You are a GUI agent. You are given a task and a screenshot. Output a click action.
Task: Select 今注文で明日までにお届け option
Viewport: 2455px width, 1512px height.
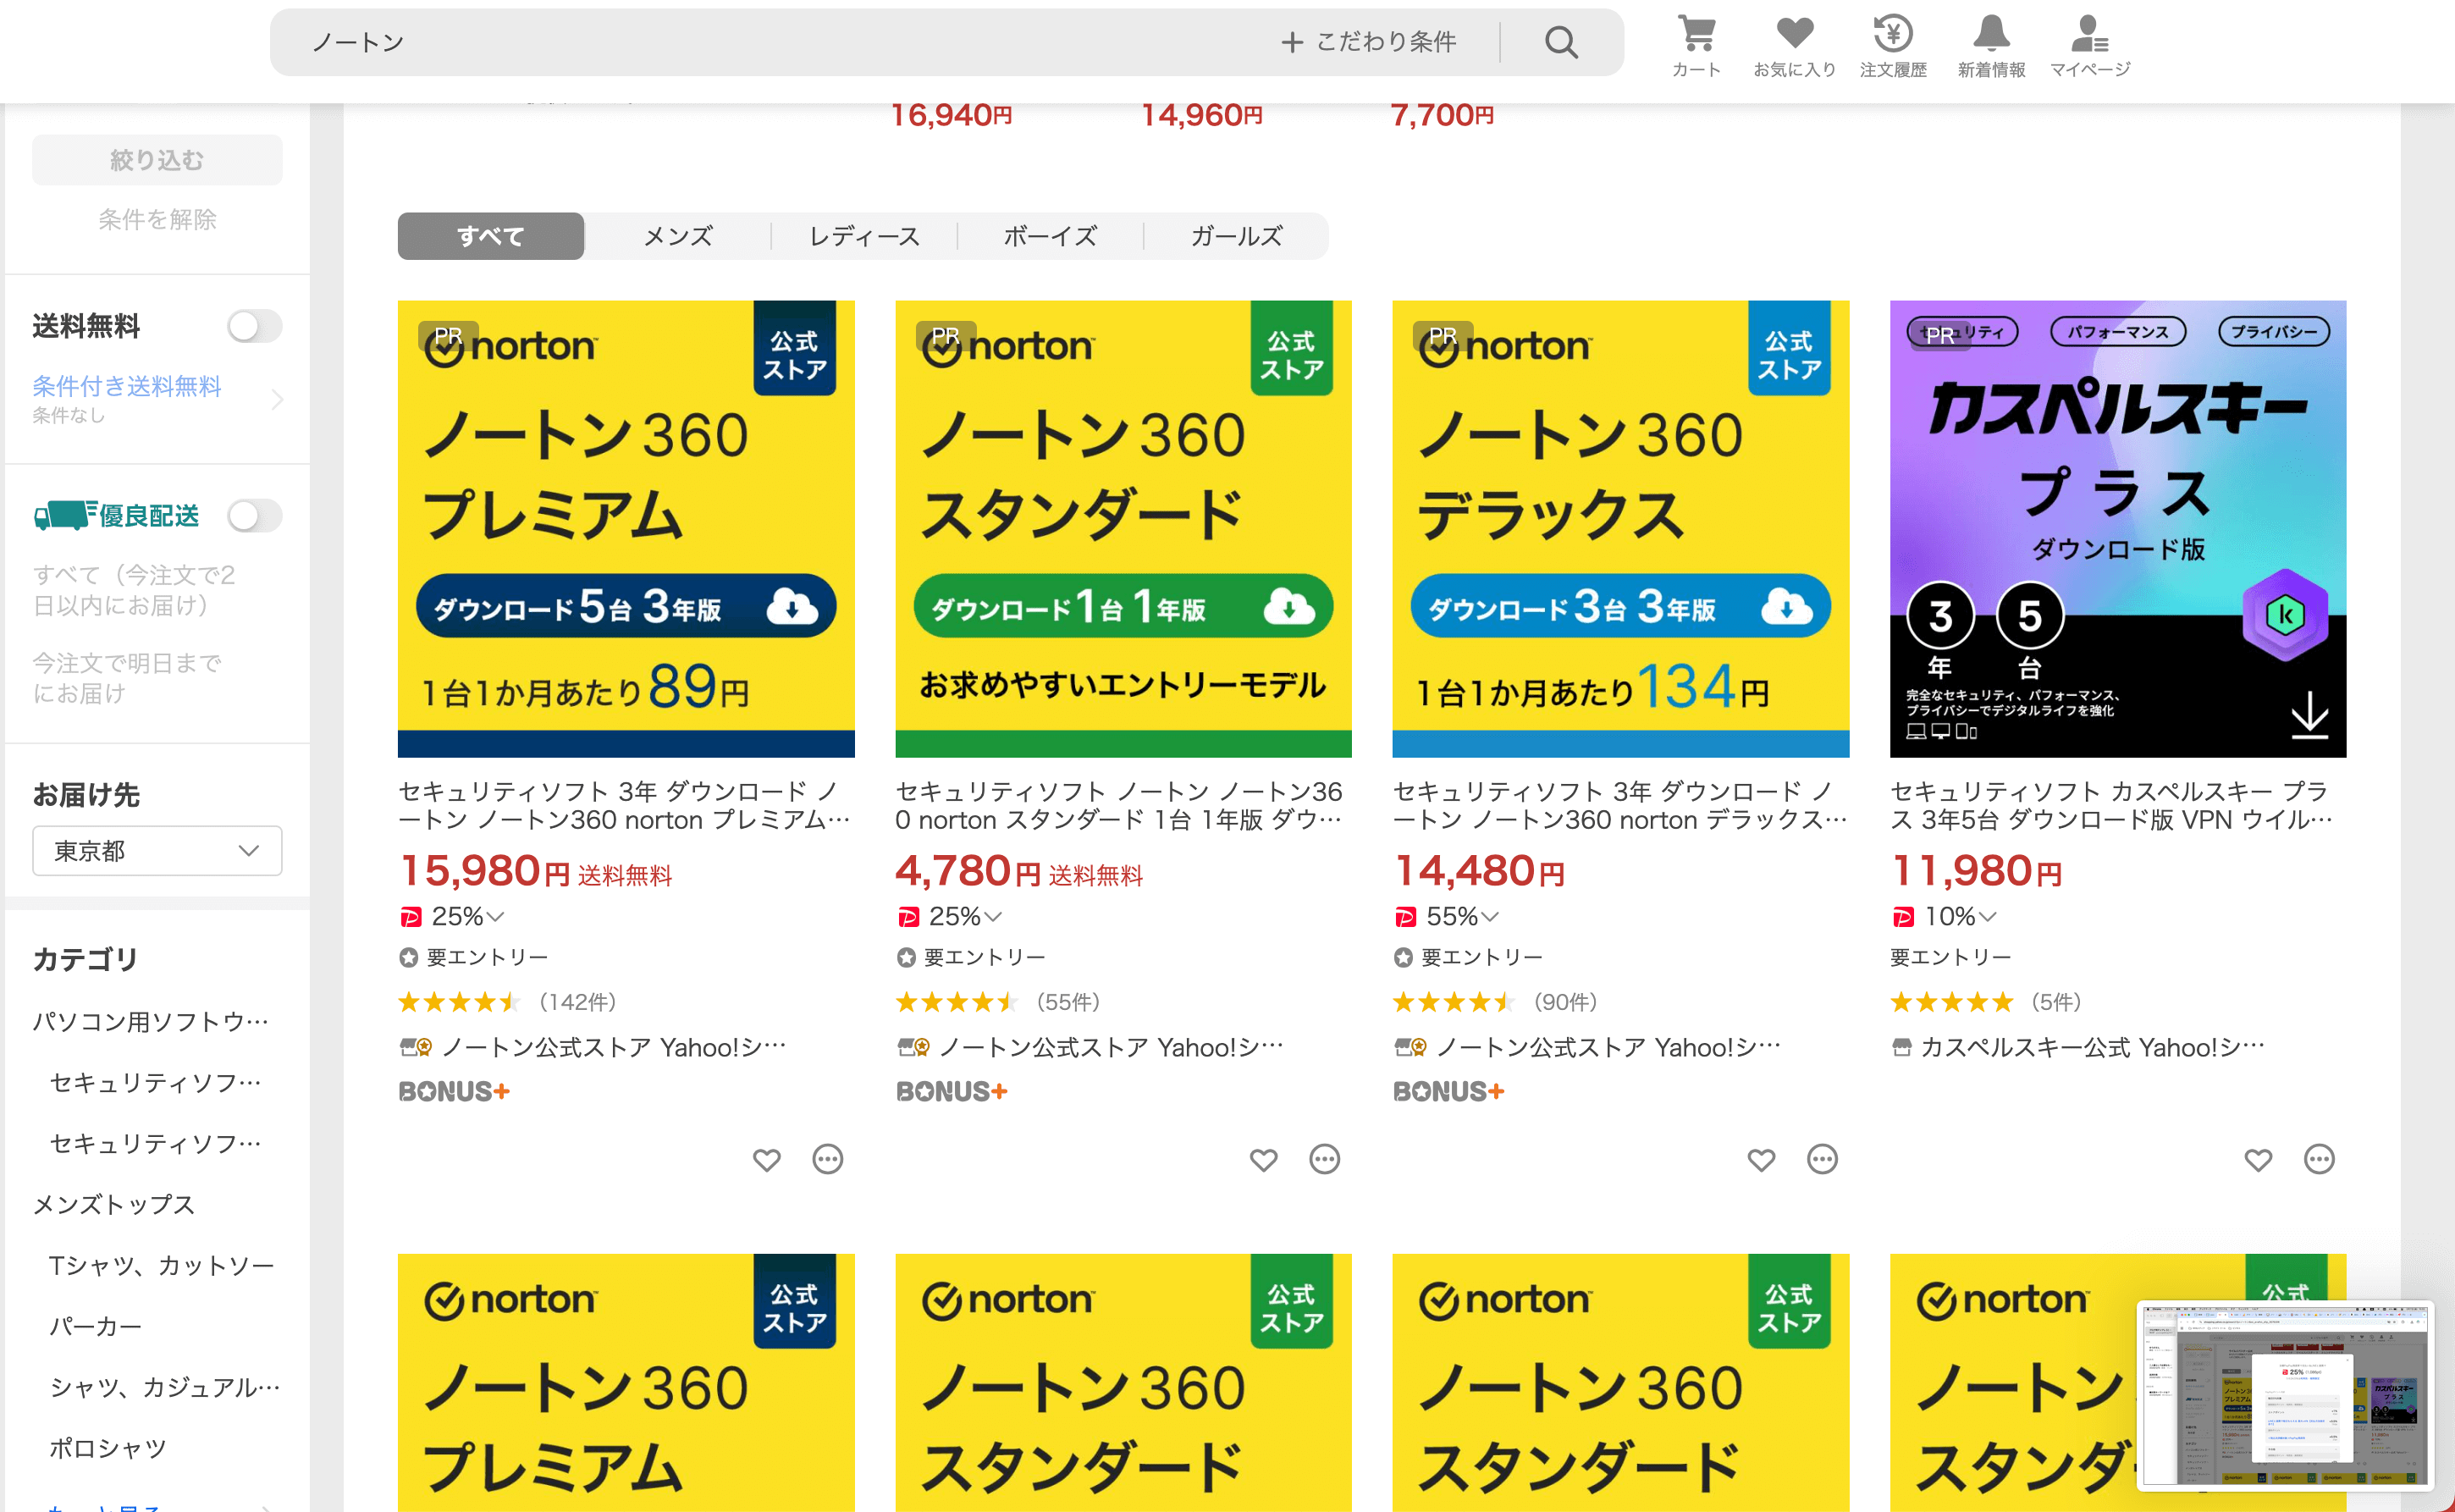click(x=127, y=678)
